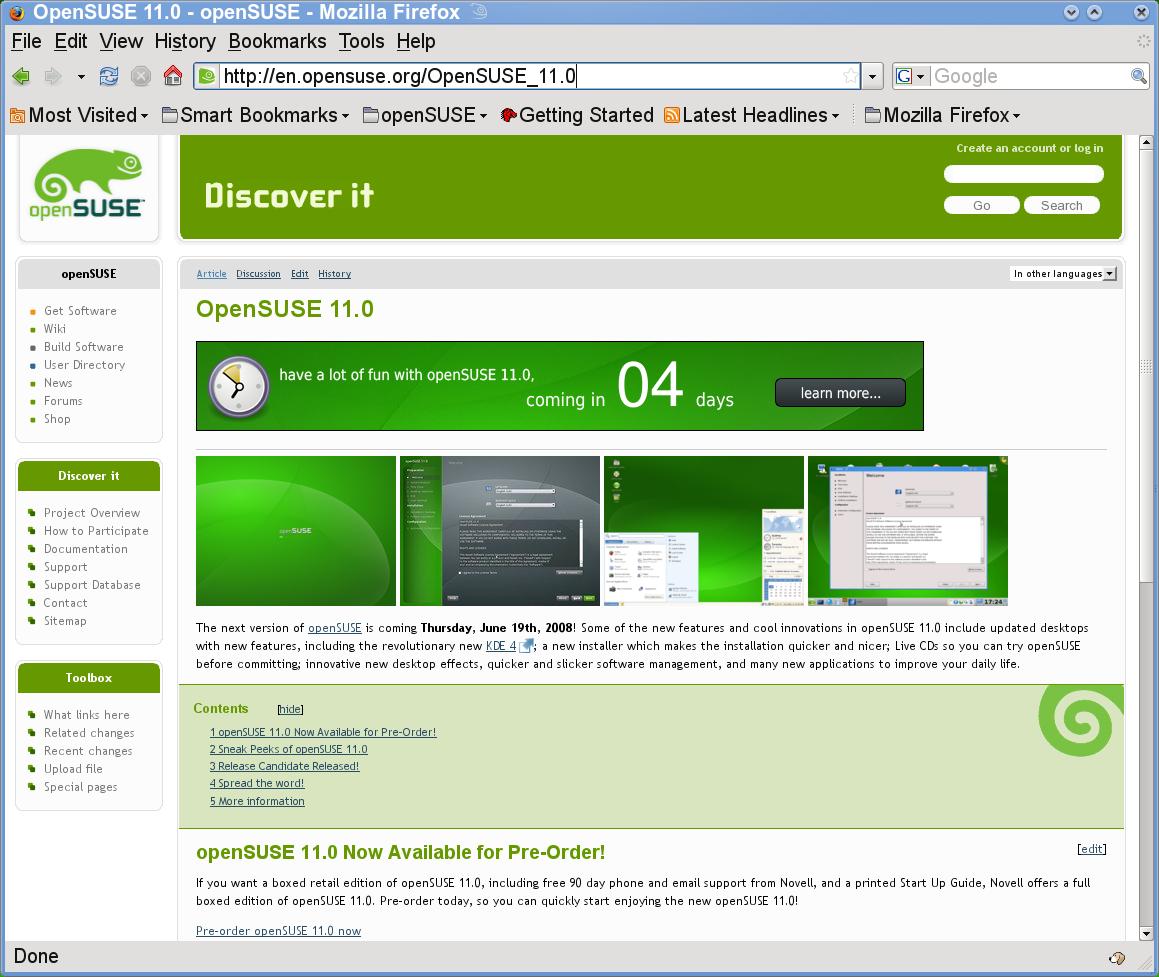1159x977 pixels.
Task: Click the search magnifier icon
Action: [1138, 76]
